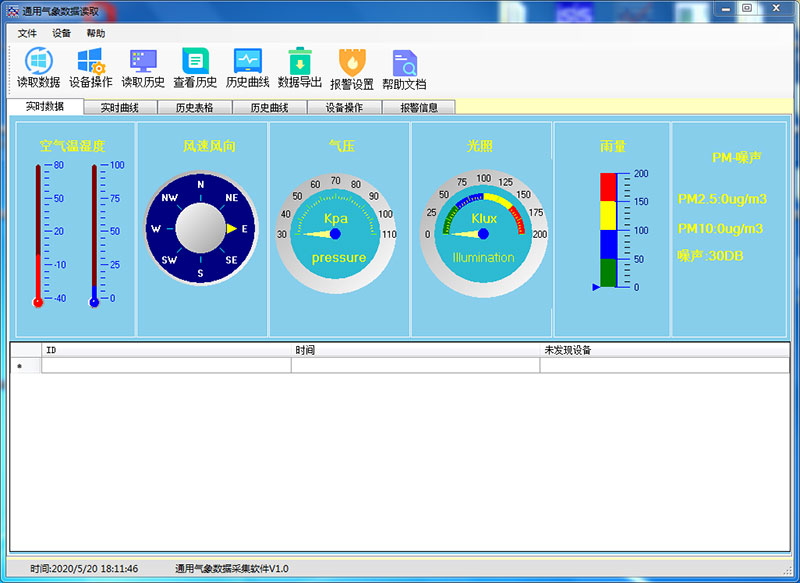Click the 时间 column header
800x583 pixels.
415,350
